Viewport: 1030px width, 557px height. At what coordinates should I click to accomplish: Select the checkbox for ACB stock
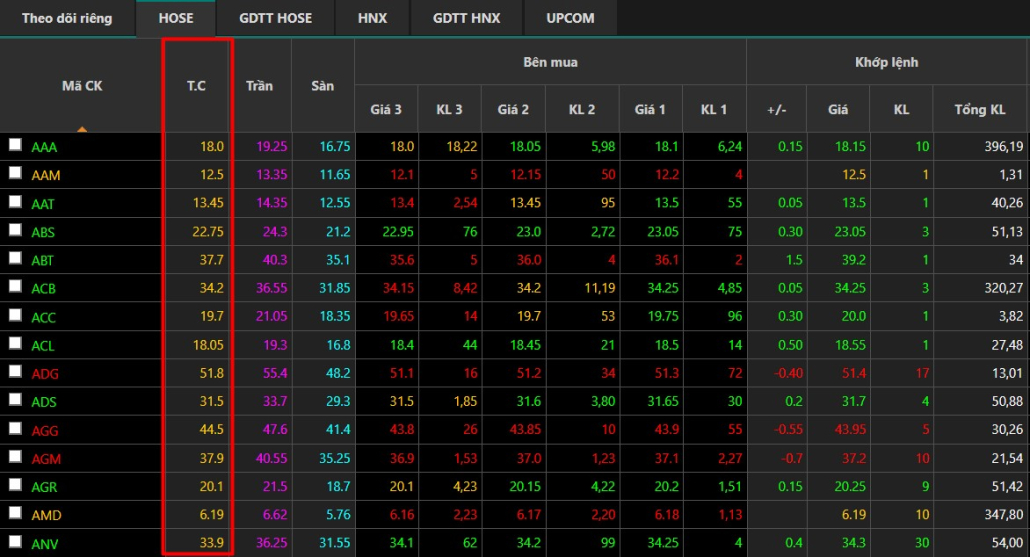[15, 287]
